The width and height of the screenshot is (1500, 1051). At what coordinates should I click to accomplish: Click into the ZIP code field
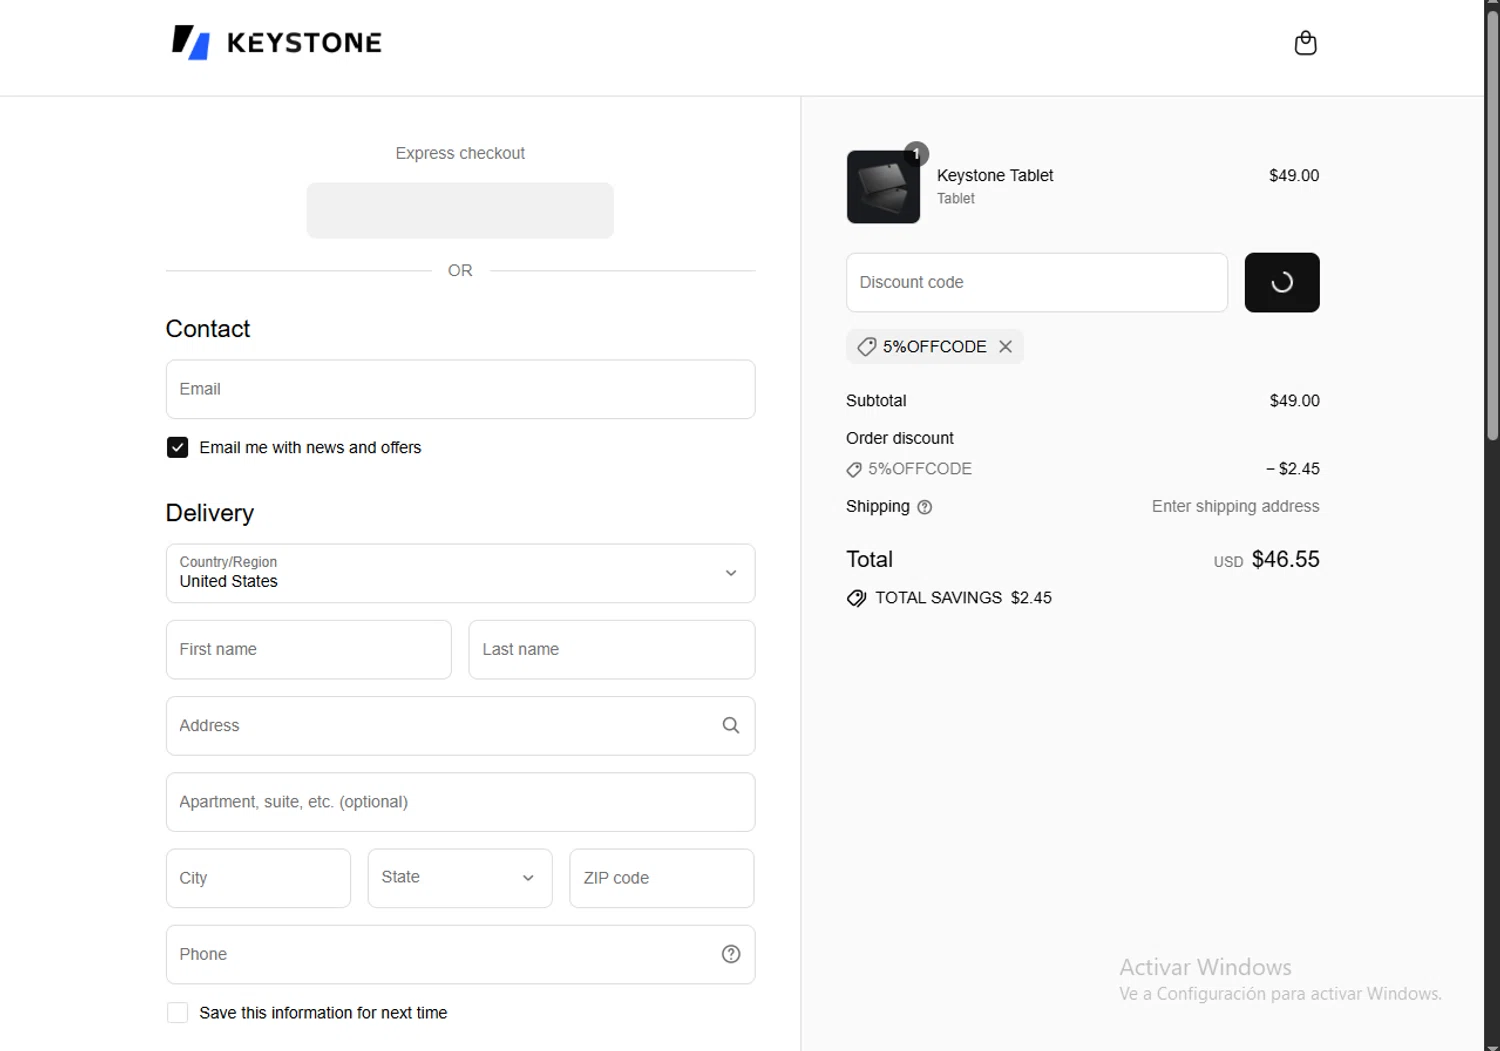(662, 878)
